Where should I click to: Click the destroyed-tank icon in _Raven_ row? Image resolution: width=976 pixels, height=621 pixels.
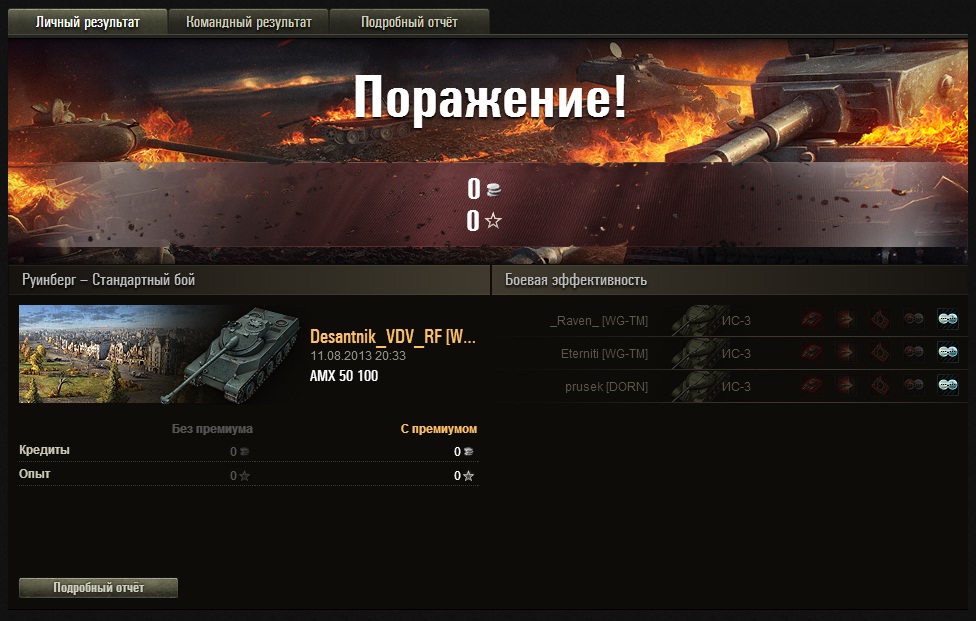click(x=812, y=319)
